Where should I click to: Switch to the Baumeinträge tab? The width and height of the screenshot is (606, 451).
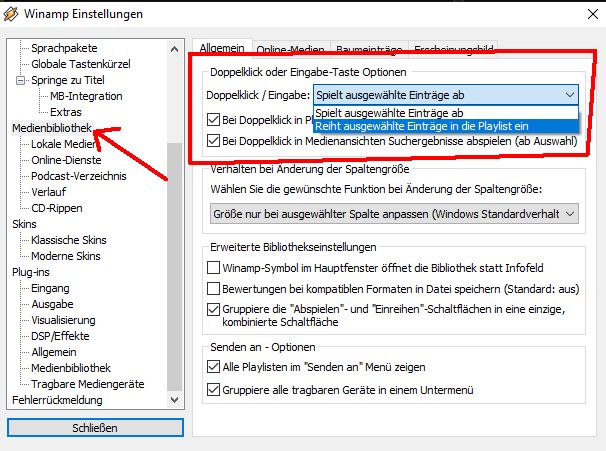369,49
